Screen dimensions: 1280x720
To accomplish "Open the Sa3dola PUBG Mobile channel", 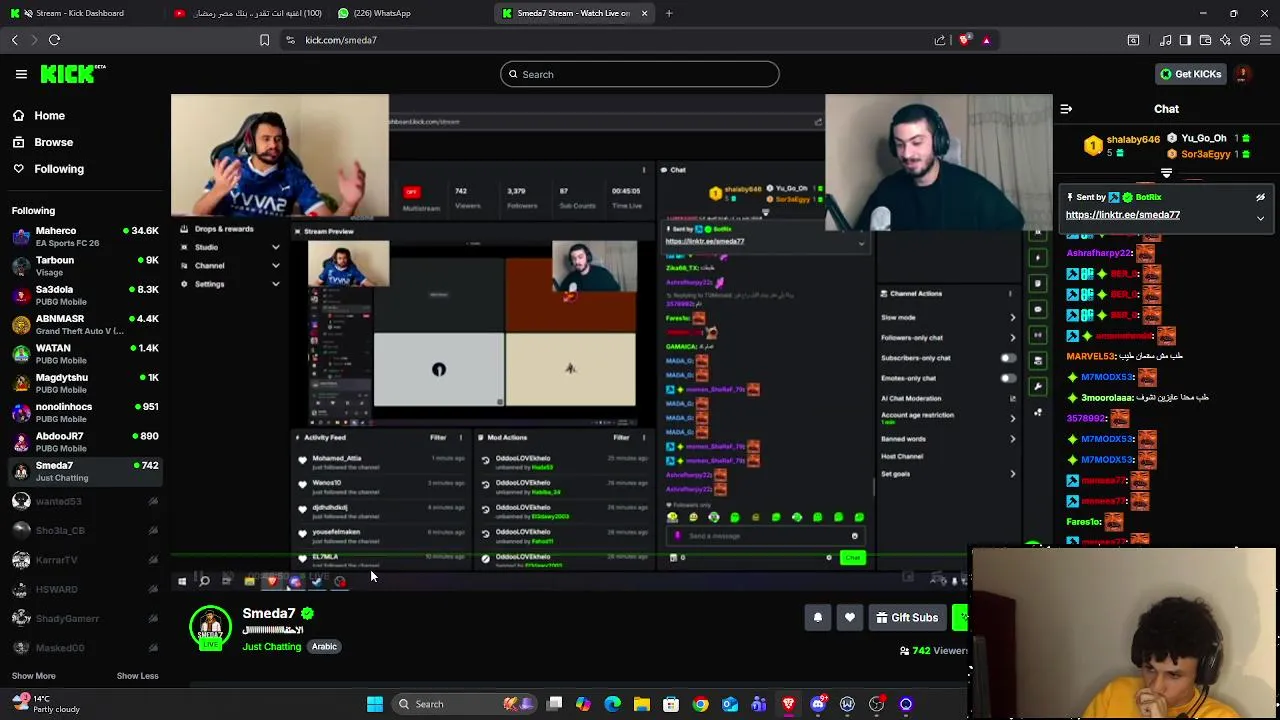I will point(85,295).
